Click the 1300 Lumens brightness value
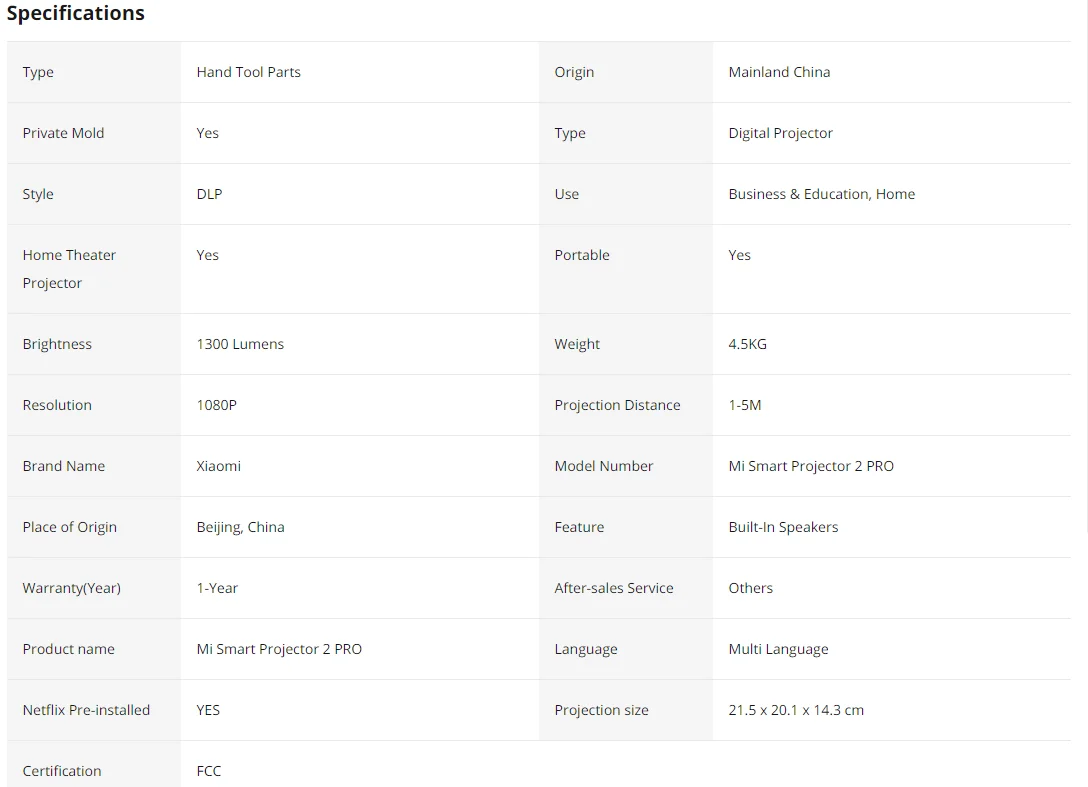This screenshot has width=1088, height=787. [x=240, y=344]
